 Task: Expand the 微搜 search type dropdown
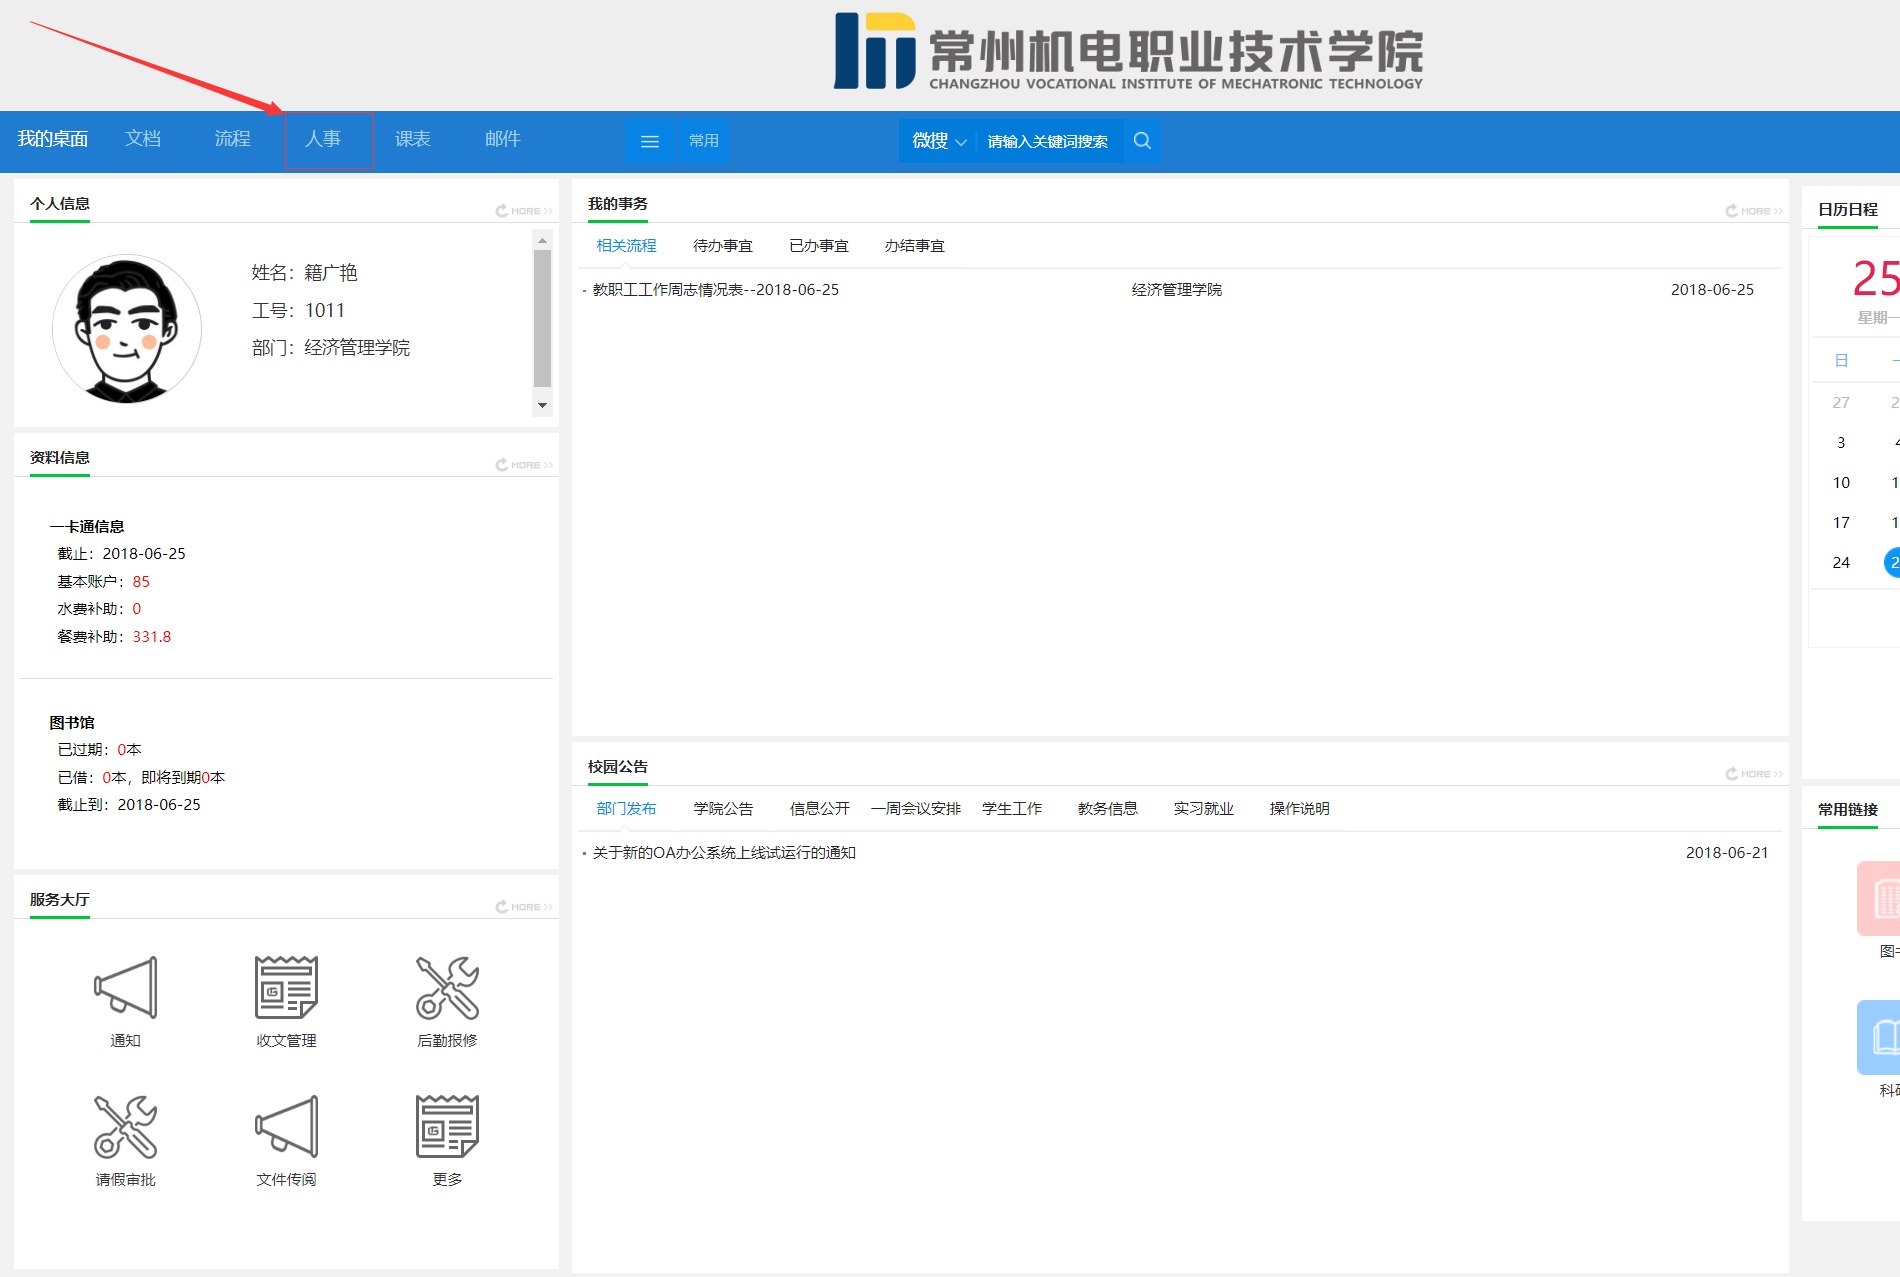(x=938, y=141)
